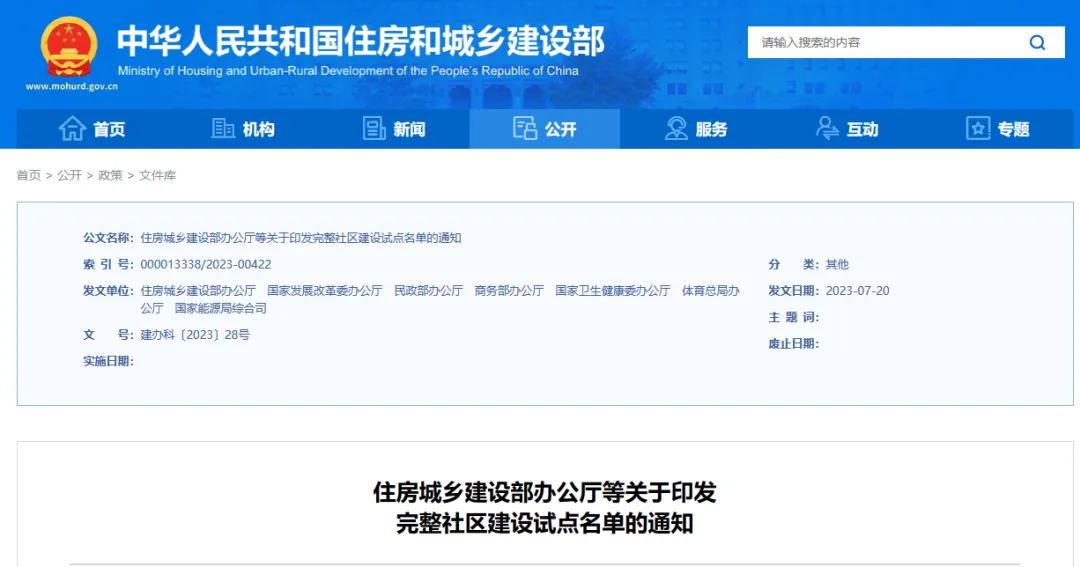Click 民政部办公厅 in issuing units
The image size is (1080, 567).
[428, 291]
